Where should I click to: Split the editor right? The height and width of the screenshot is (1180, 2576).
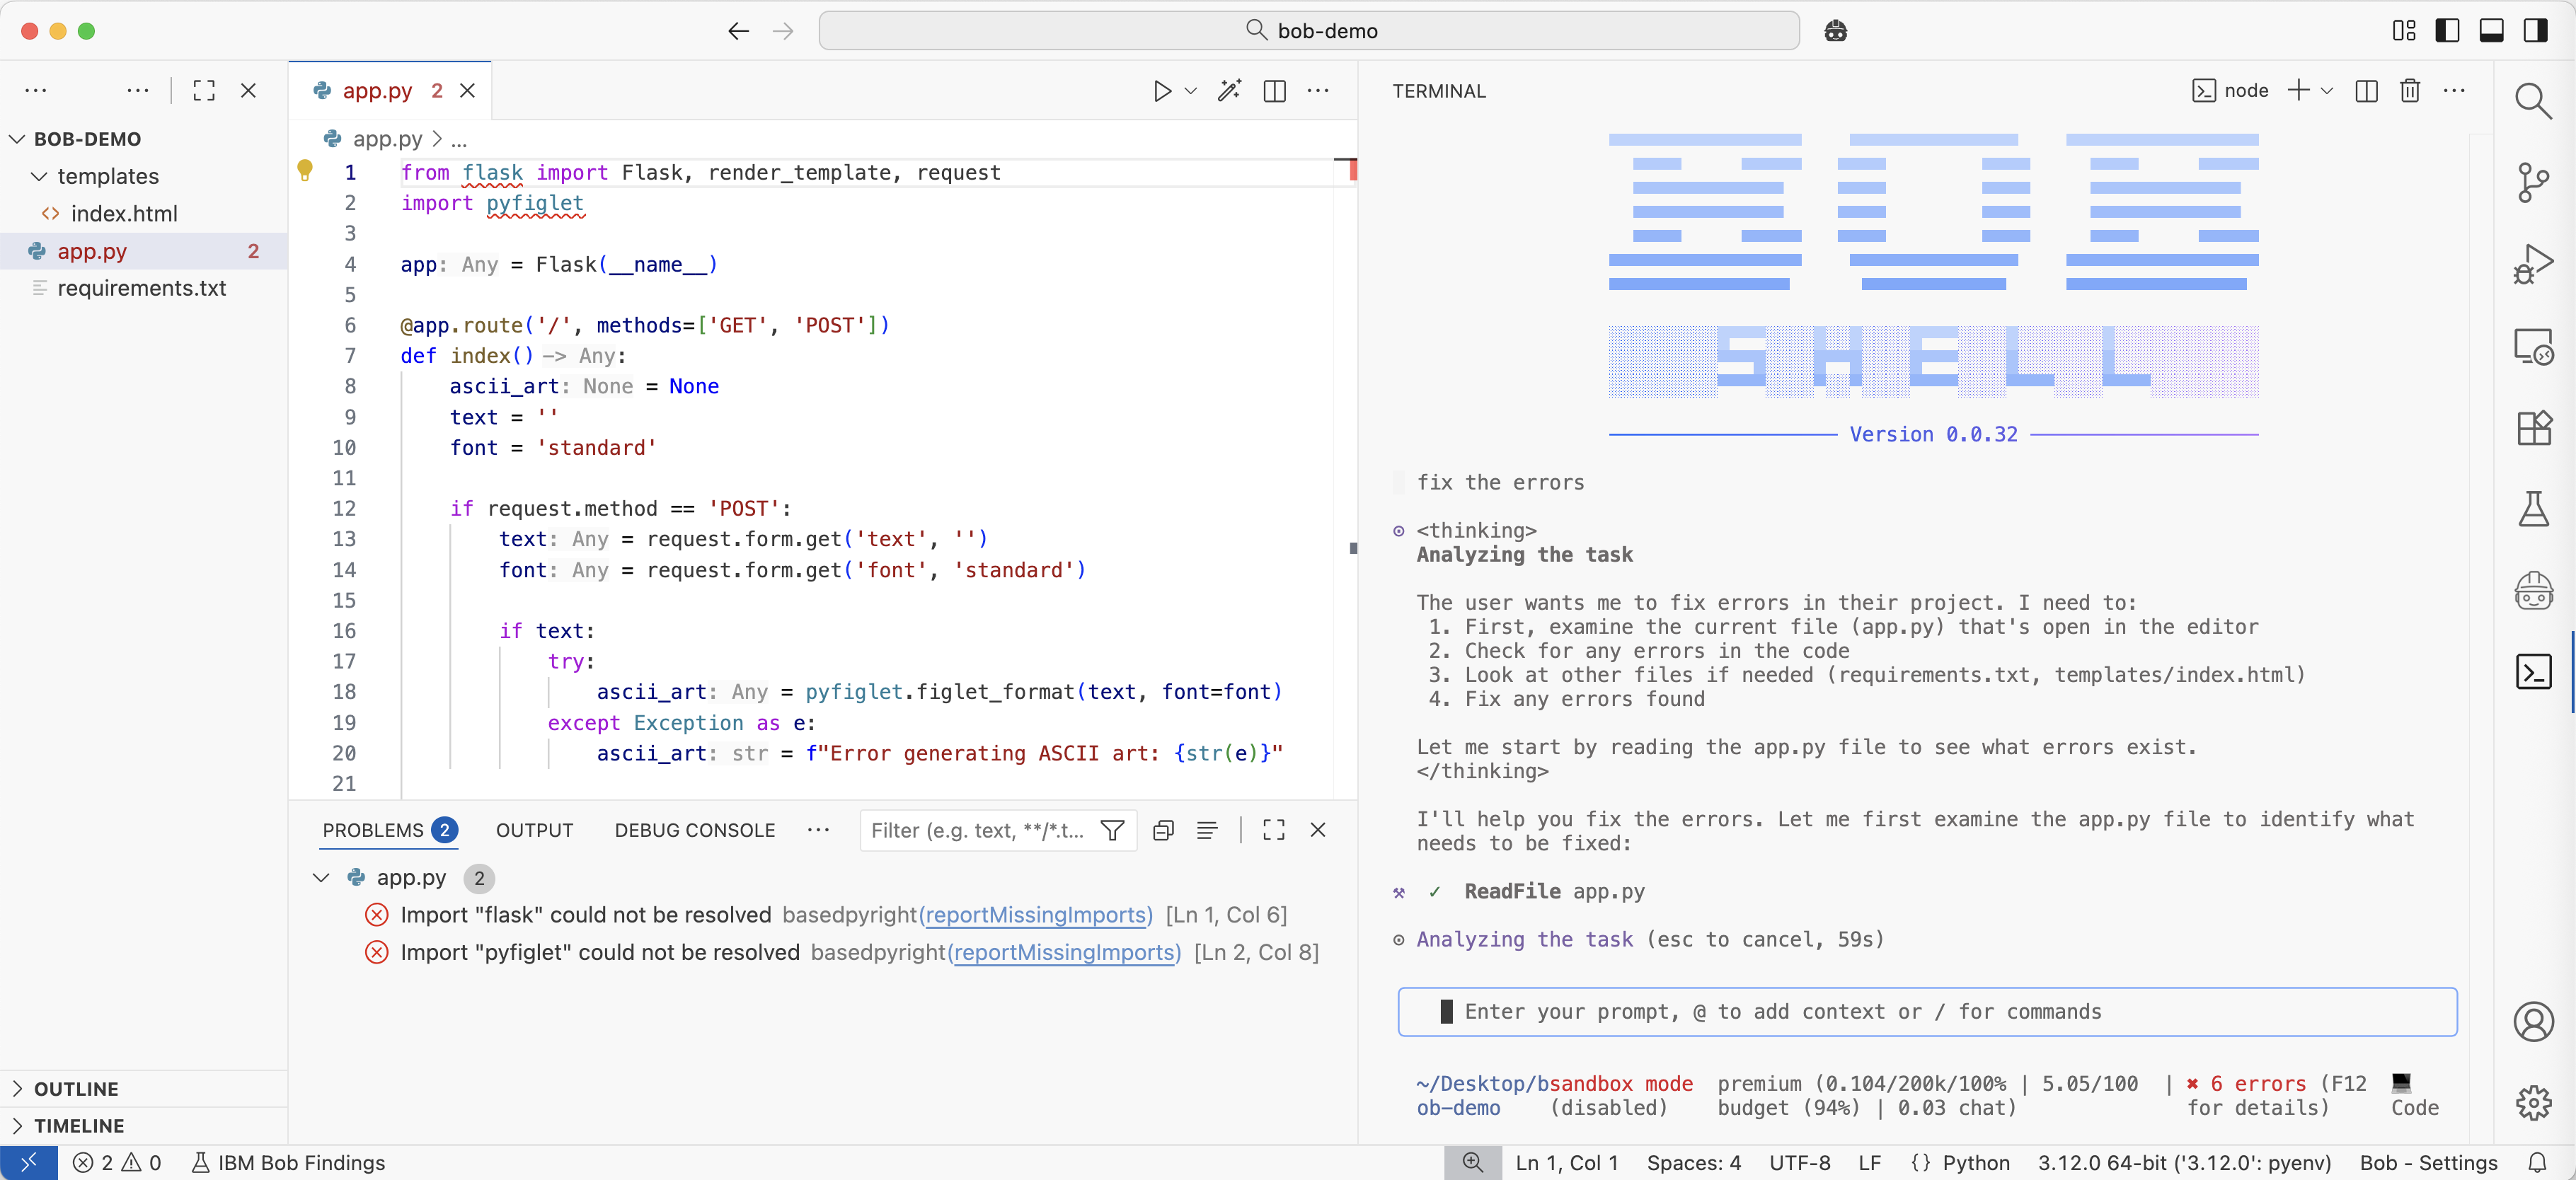(1274, 91)
